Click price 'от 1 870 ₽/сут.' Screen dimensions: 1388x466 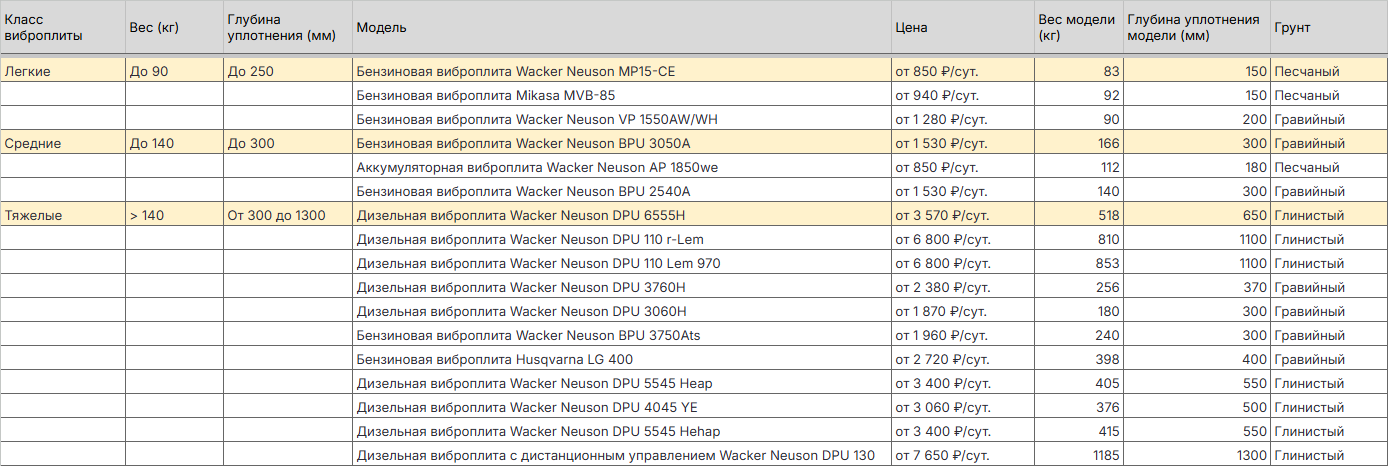click(x=963, y=312)
